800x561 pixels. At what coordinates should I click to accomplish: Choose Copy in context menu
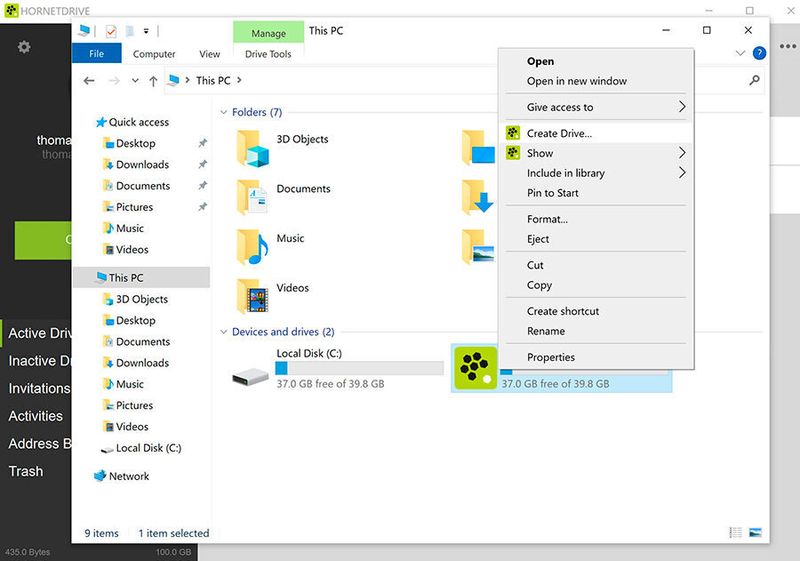tap(595, 285)
